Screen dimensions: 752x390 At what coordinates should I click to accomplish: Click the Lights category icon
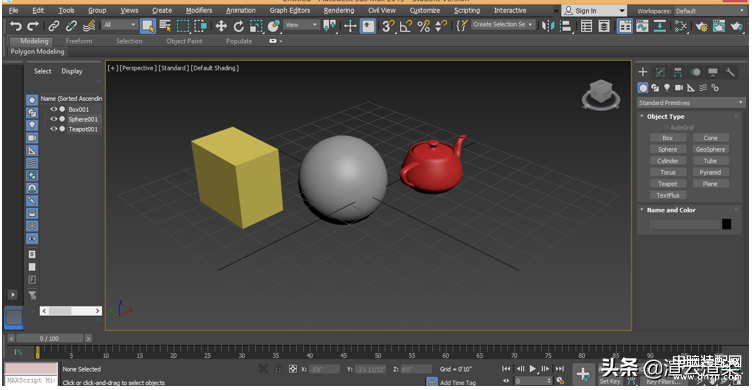(x=667, y=87)
